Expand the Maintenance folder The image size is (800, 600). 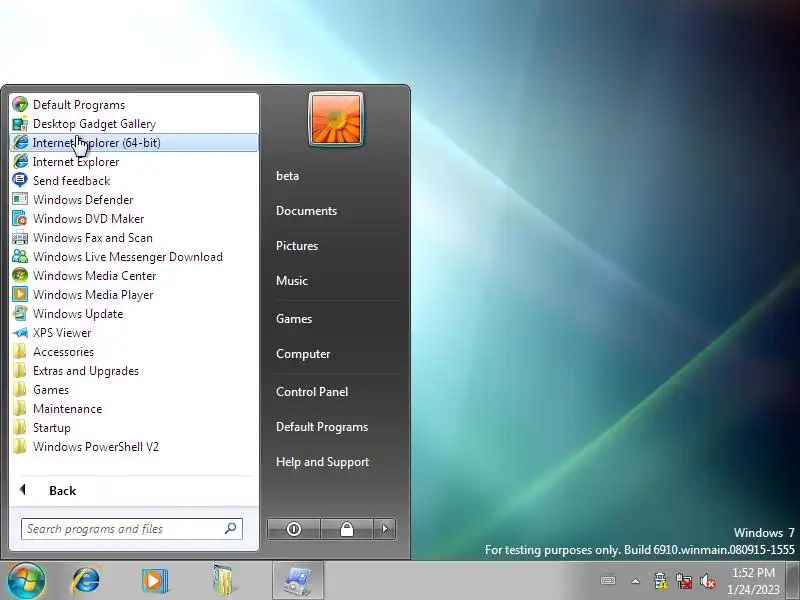(x=134, y=409)
